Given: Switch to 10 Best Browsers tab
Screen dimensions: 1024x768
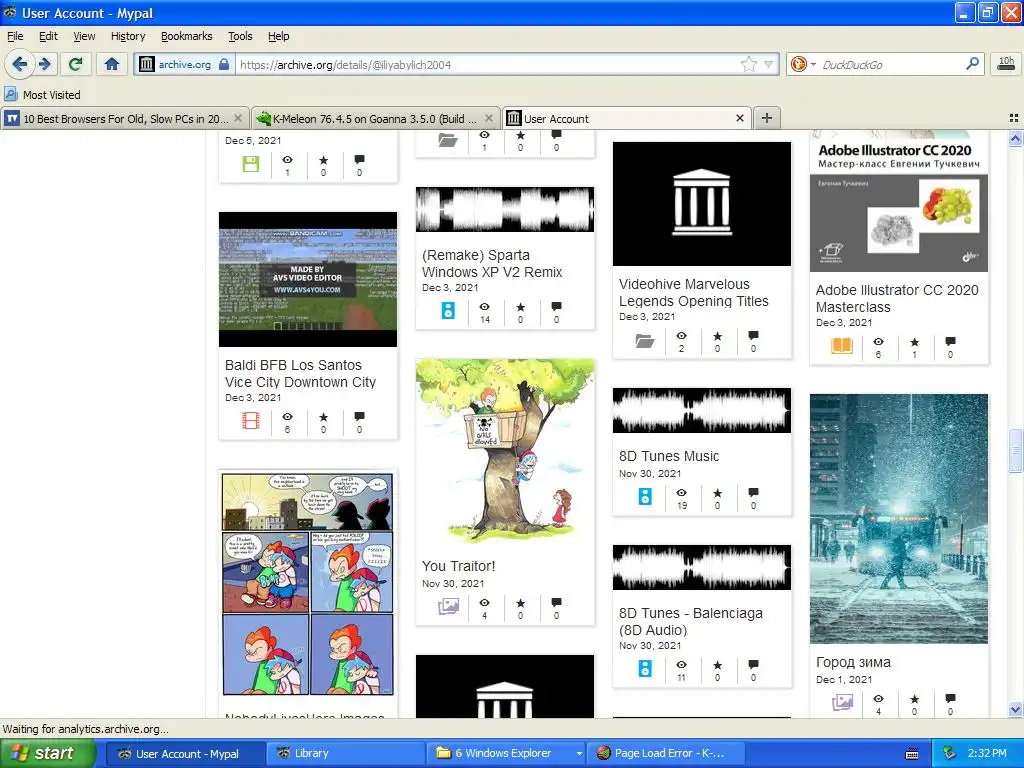Looking at the screenshot, I should (x=125, y=118).
